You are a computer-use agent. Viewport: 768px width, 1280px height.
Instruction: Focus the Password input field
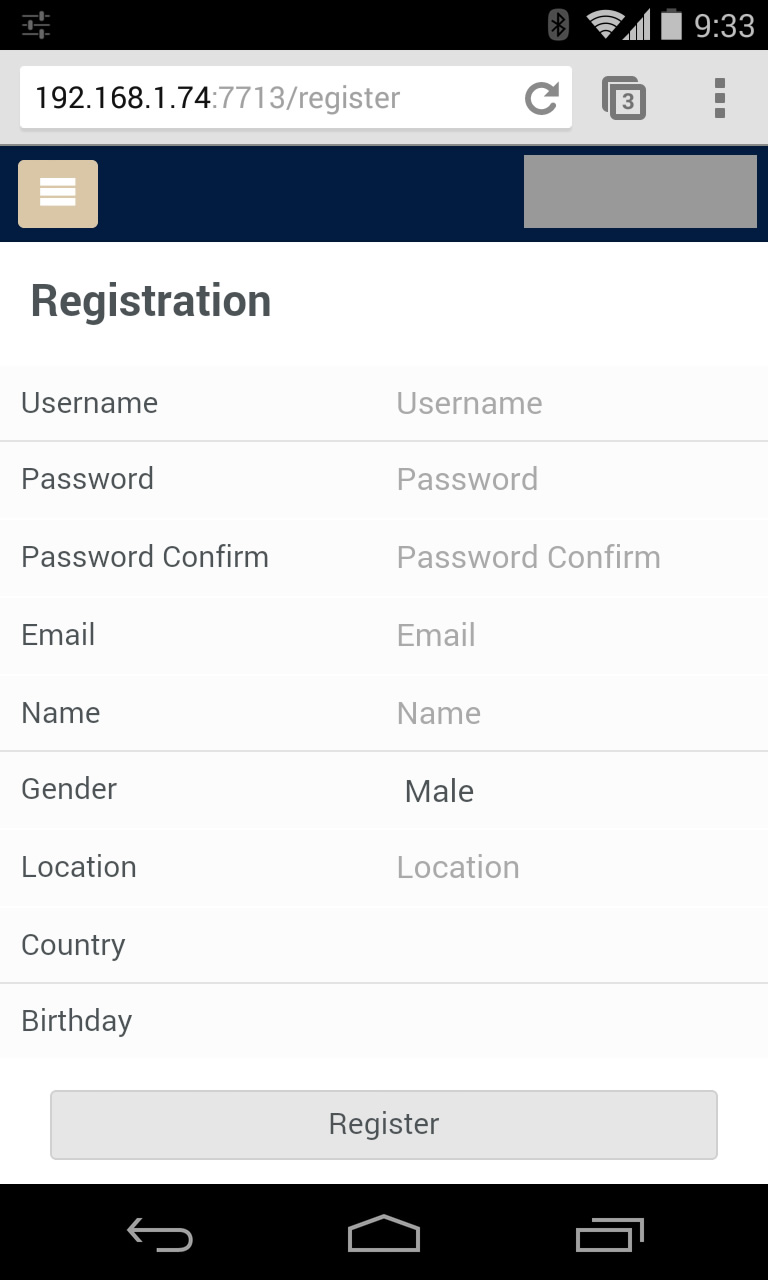coord(570,479)
